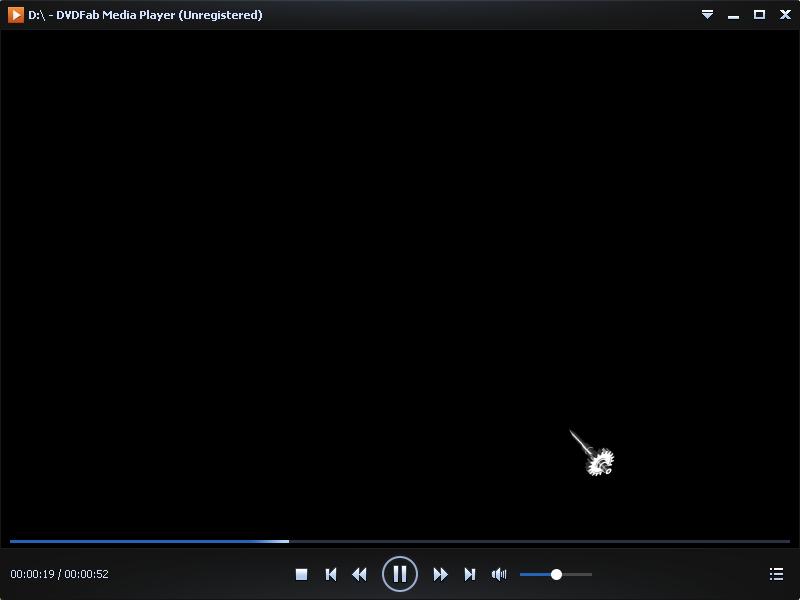Jump to the previous chapter

[x=331, y=574]
